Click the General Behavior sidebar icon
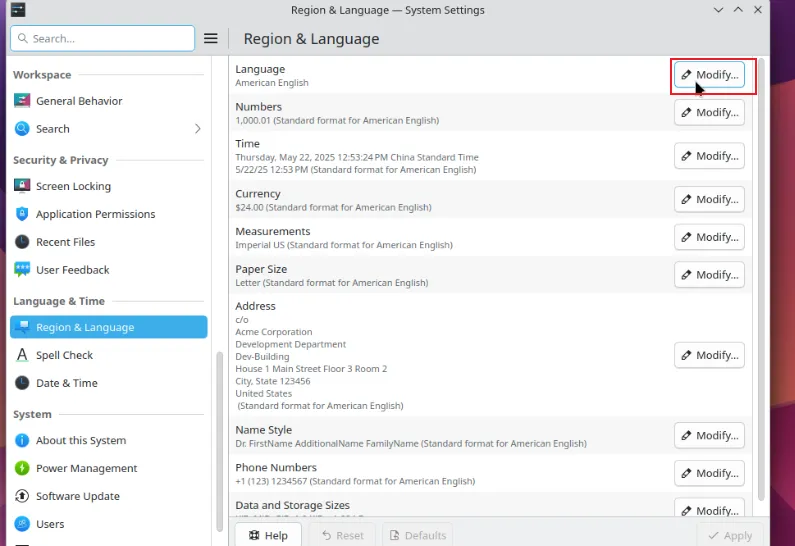The width and height of the screenshot is (795, 546). 22,101
